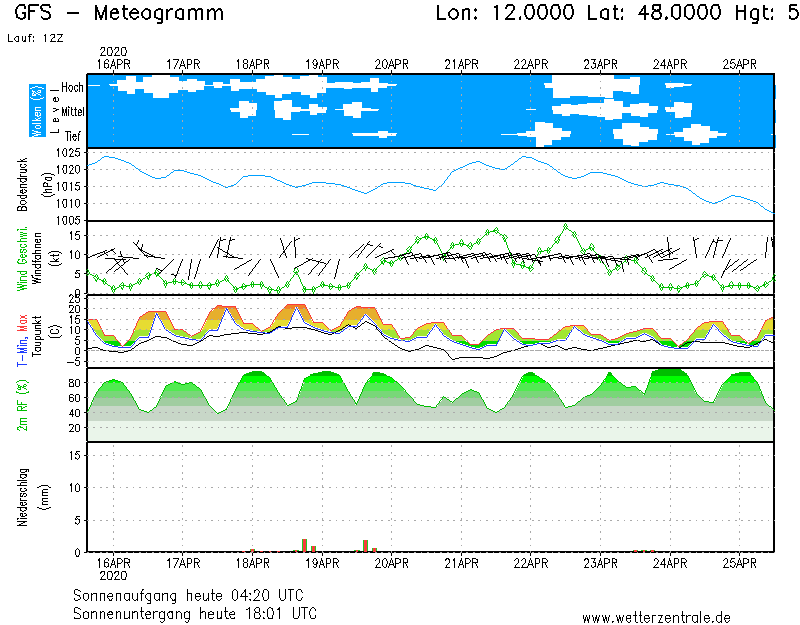Click the '19APR' label on the bottom axis

tap(322, 563)
